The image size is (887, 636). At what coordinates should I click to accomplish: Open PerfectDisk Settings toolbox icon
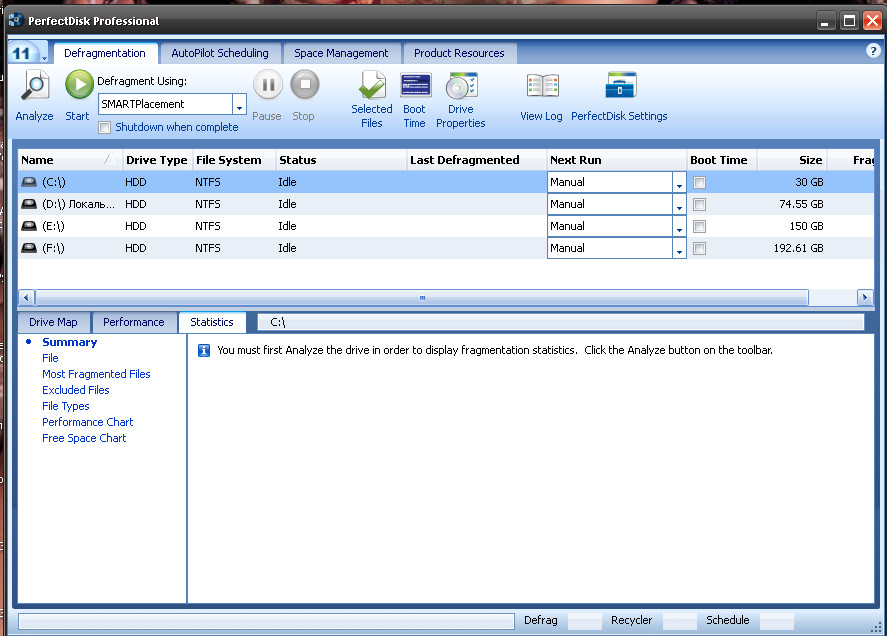pos(621,85)
